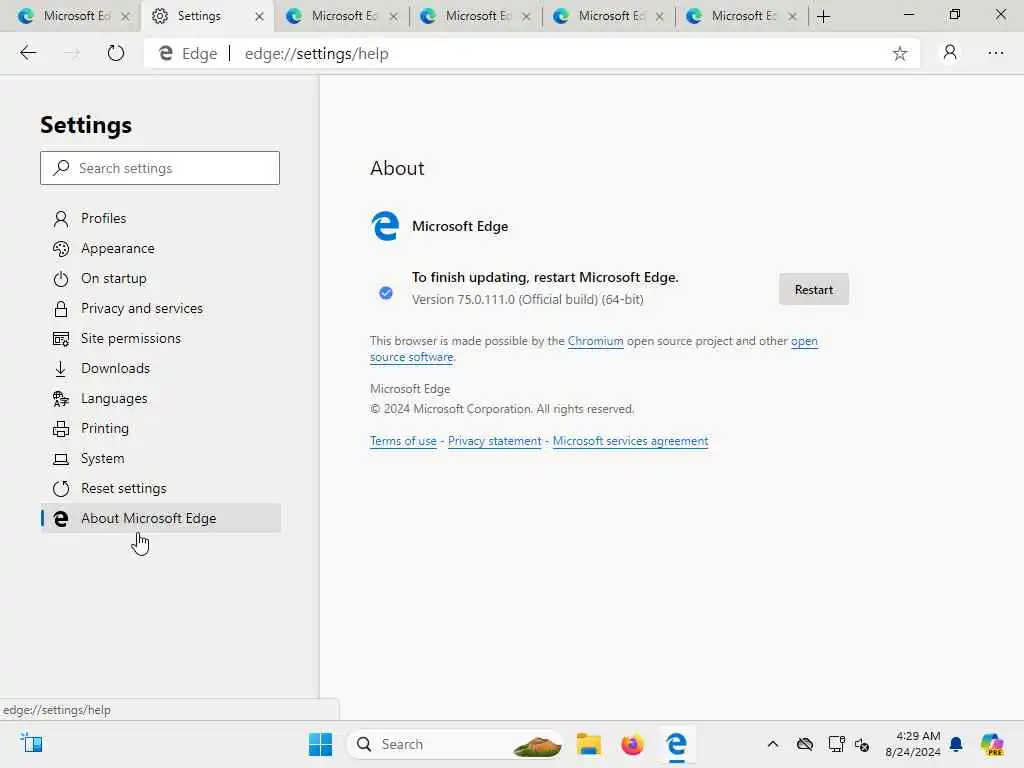
Task: Open the Windows Start button
Action: click(320, 744)
